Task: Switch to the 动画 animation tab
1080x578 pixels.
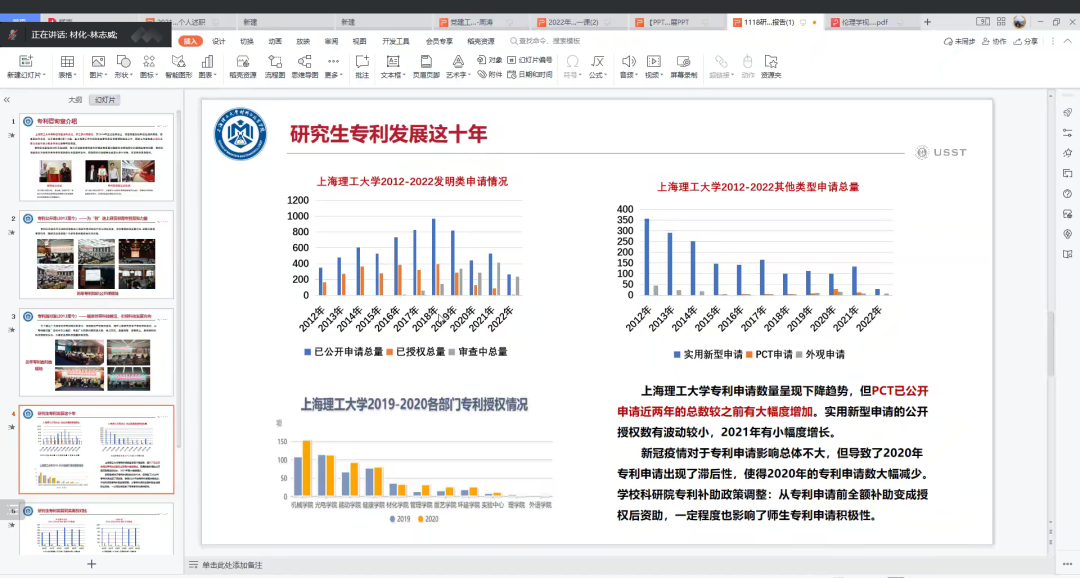Action: pos(275,41)
